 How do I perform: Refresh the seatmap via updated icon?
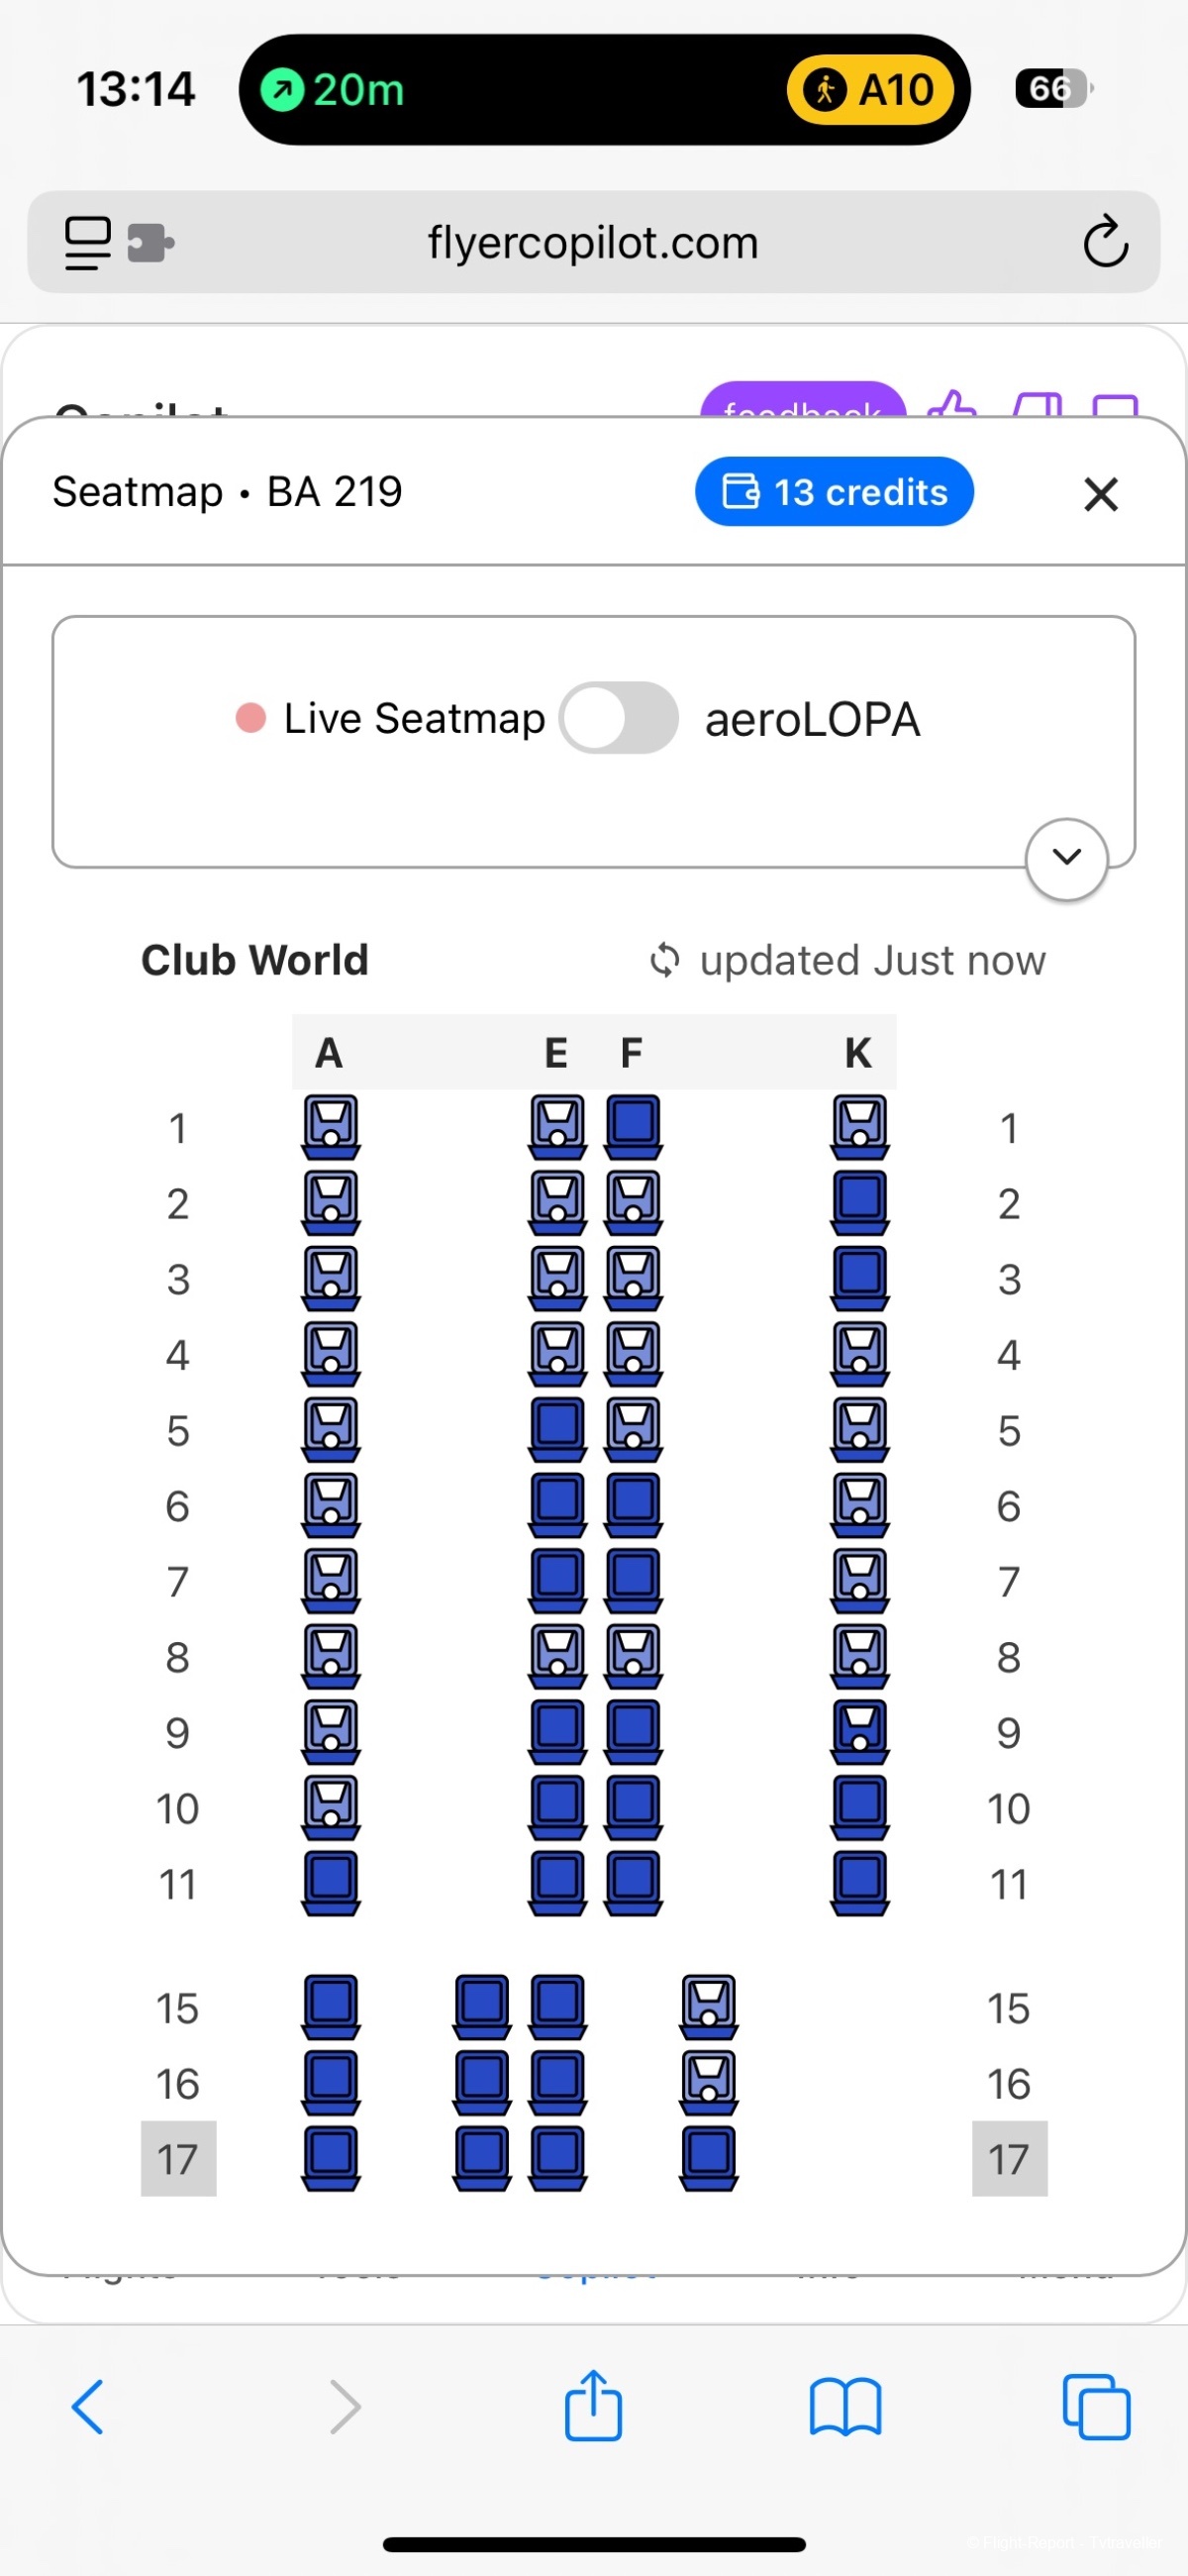tap(665, 960)
